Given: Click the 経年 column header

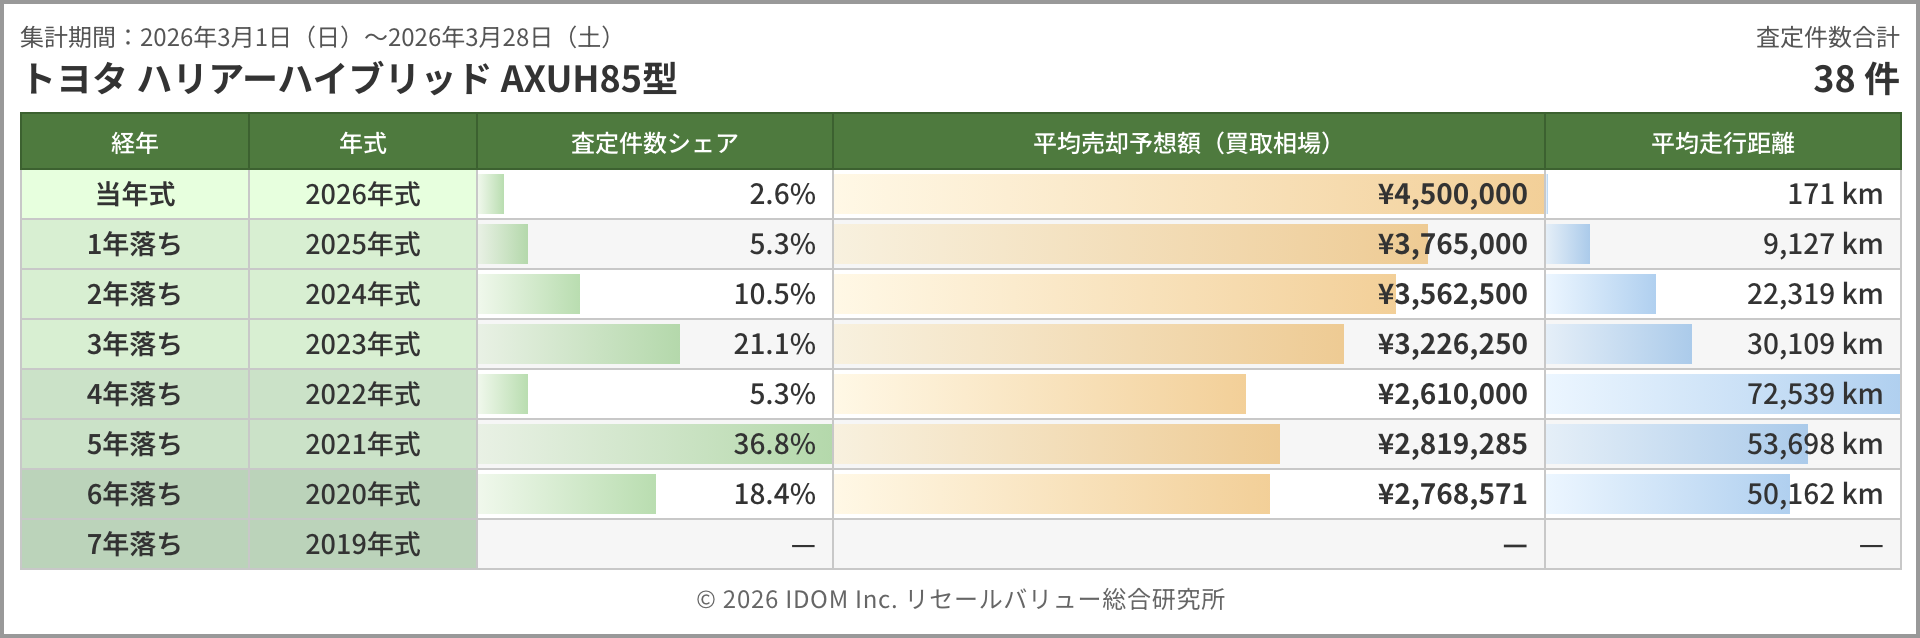Looking at the screenshot, I should (135, 143).
